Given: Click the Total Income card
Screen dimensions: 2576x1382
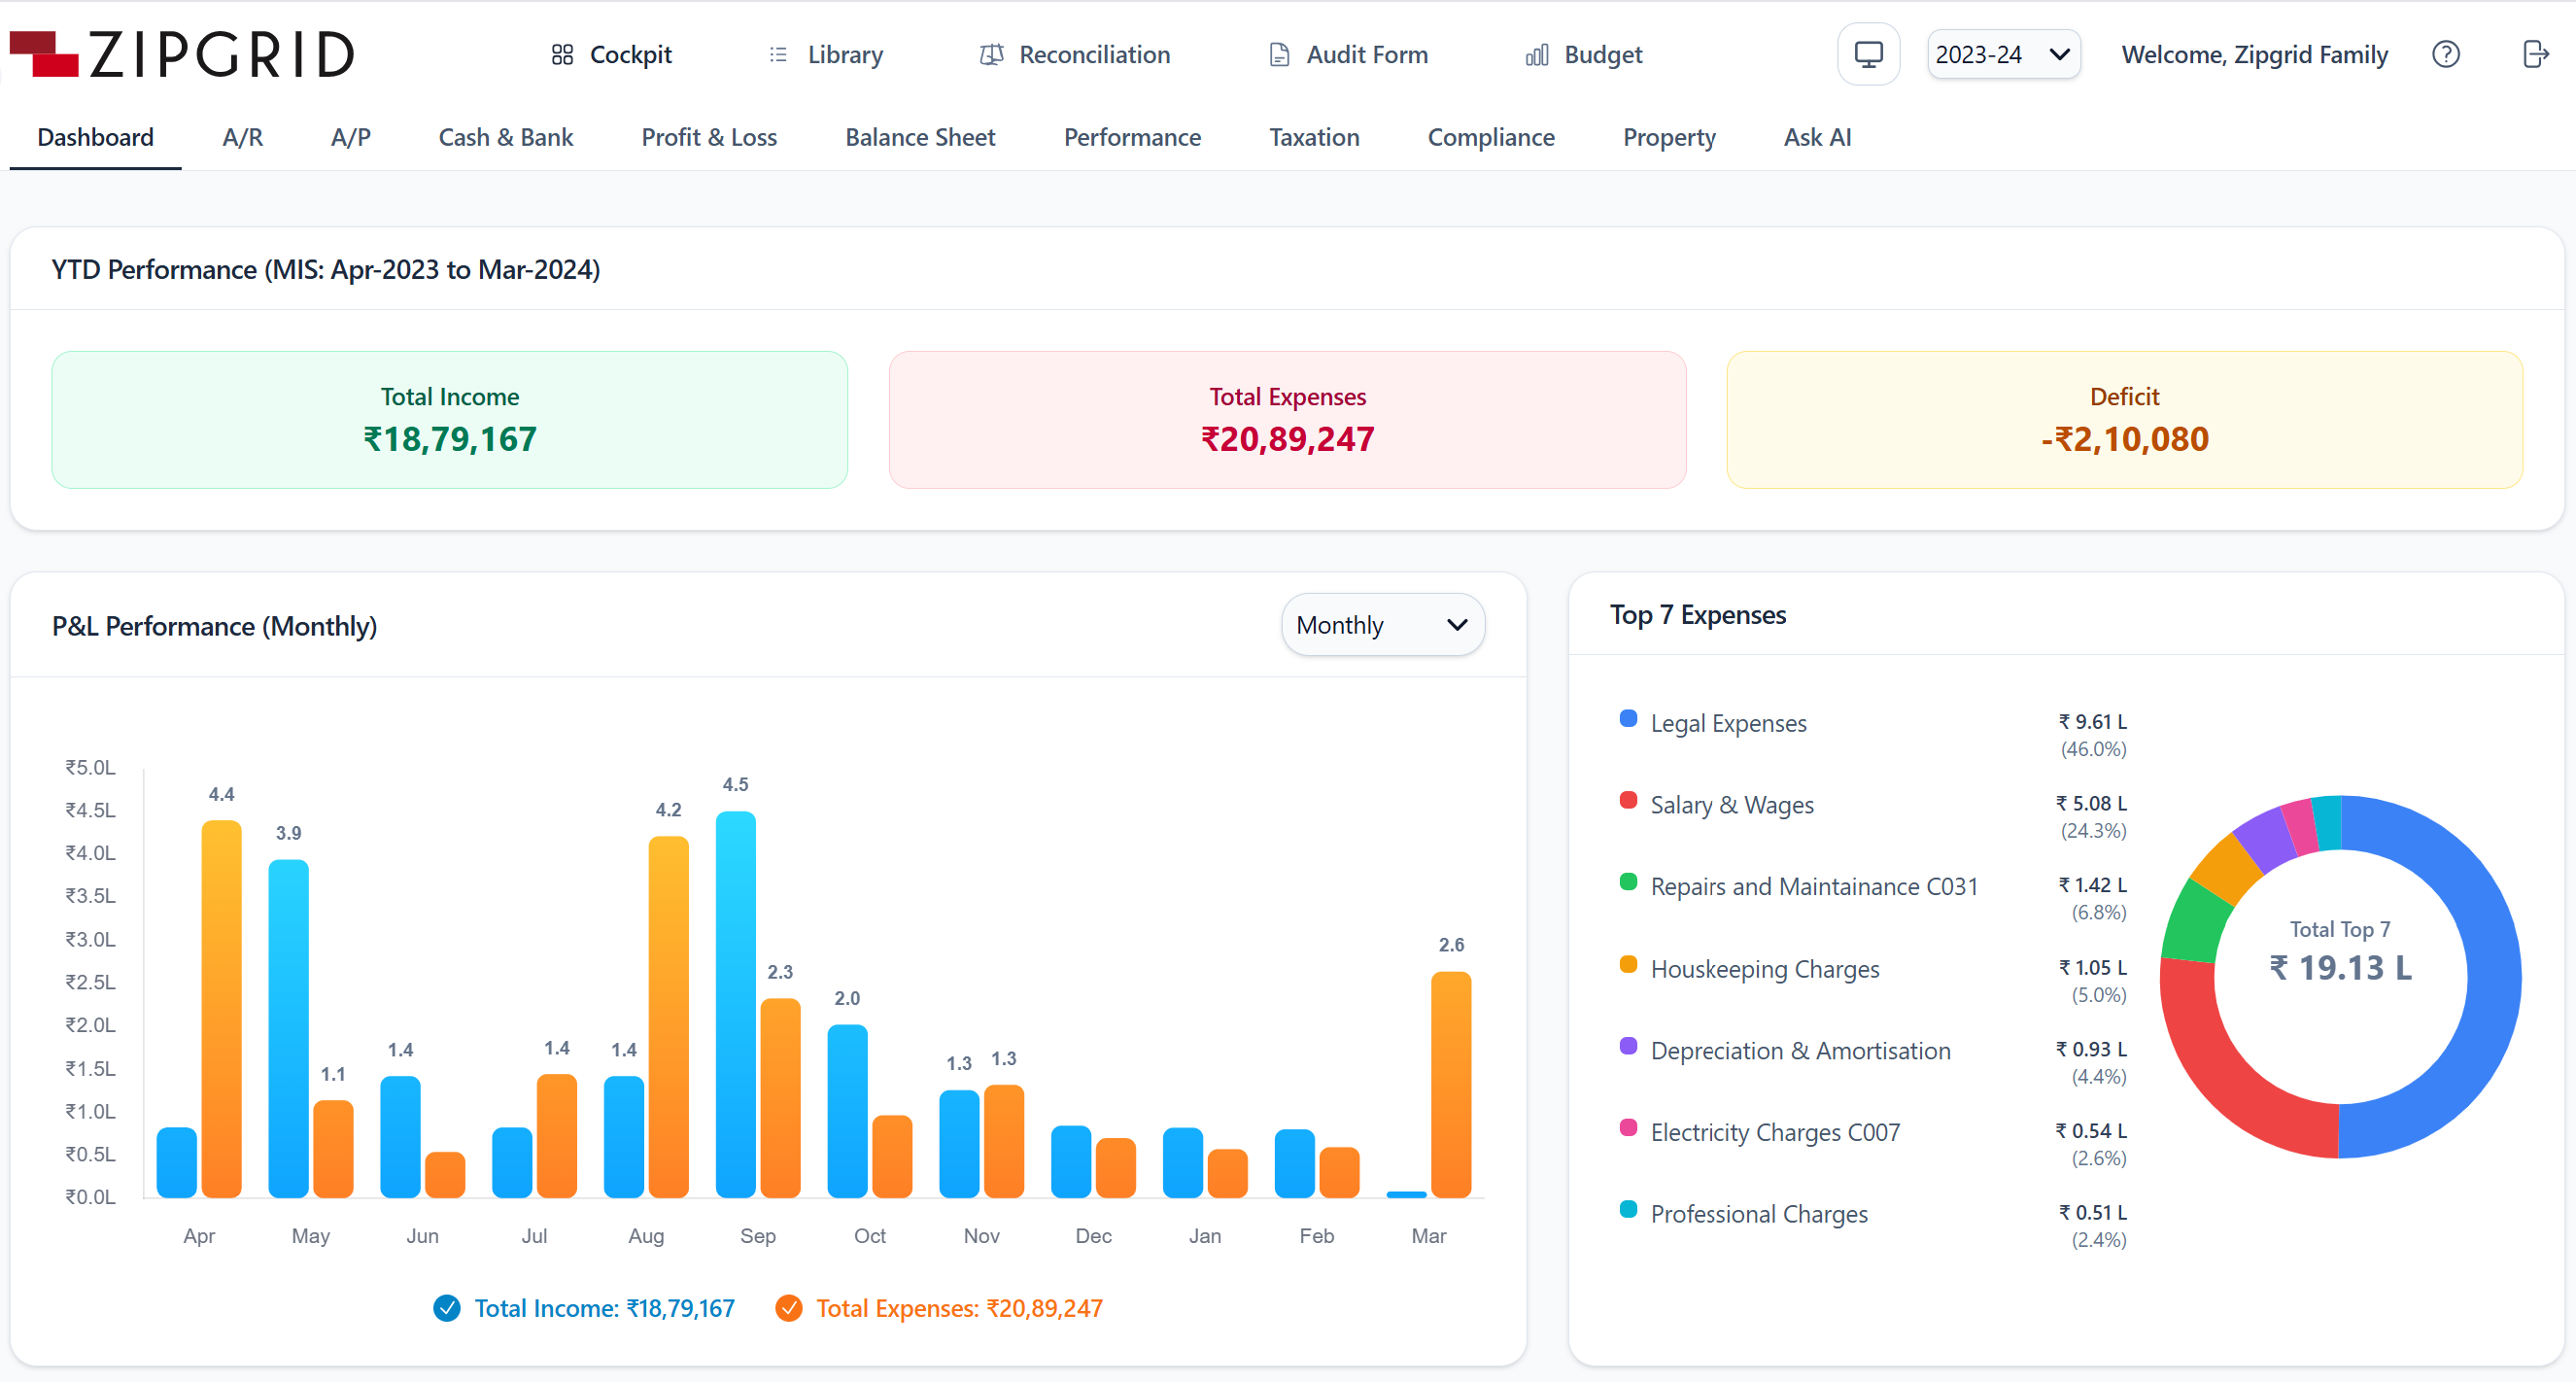Looking at the screenshot, I should 449,420.
